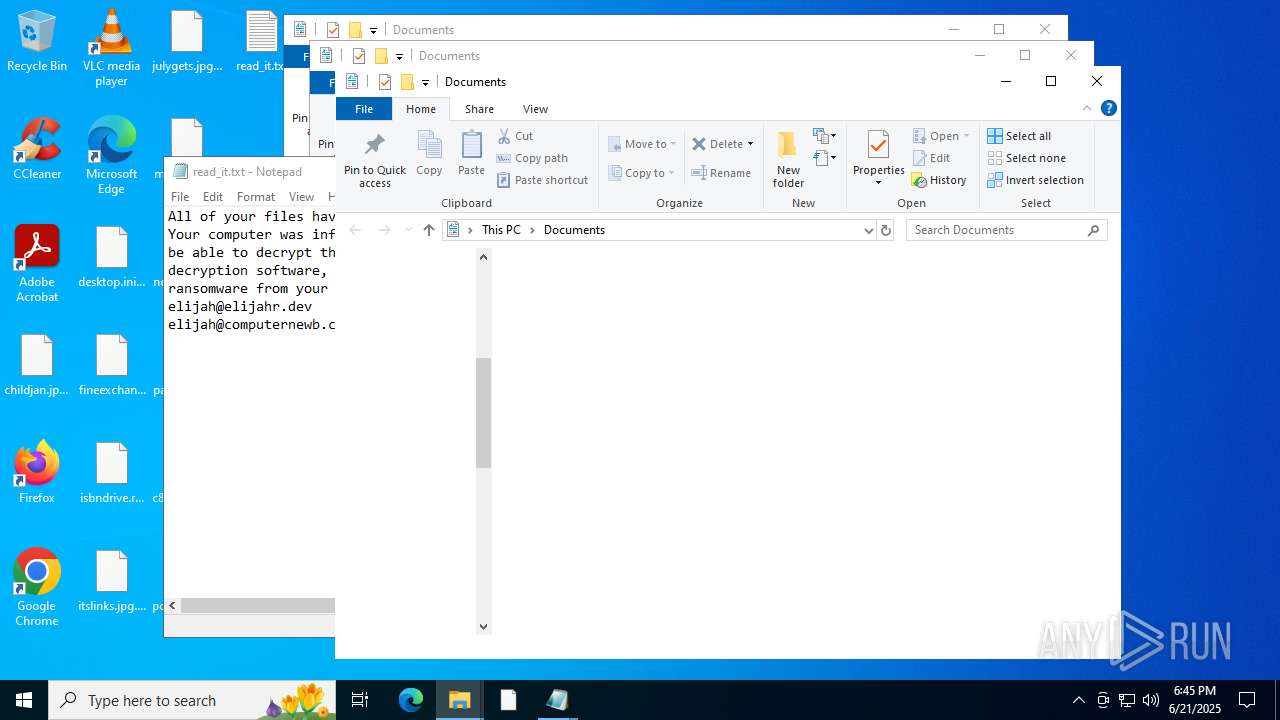Click Copy path in the ribbon

coord(532,158)
